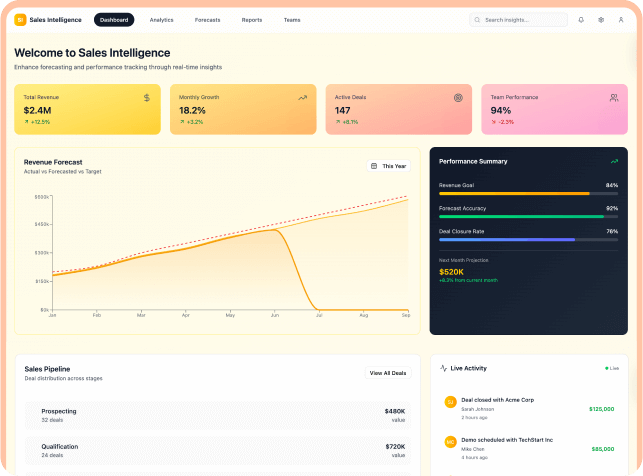Open the Forecasts tab

[208, 19]
